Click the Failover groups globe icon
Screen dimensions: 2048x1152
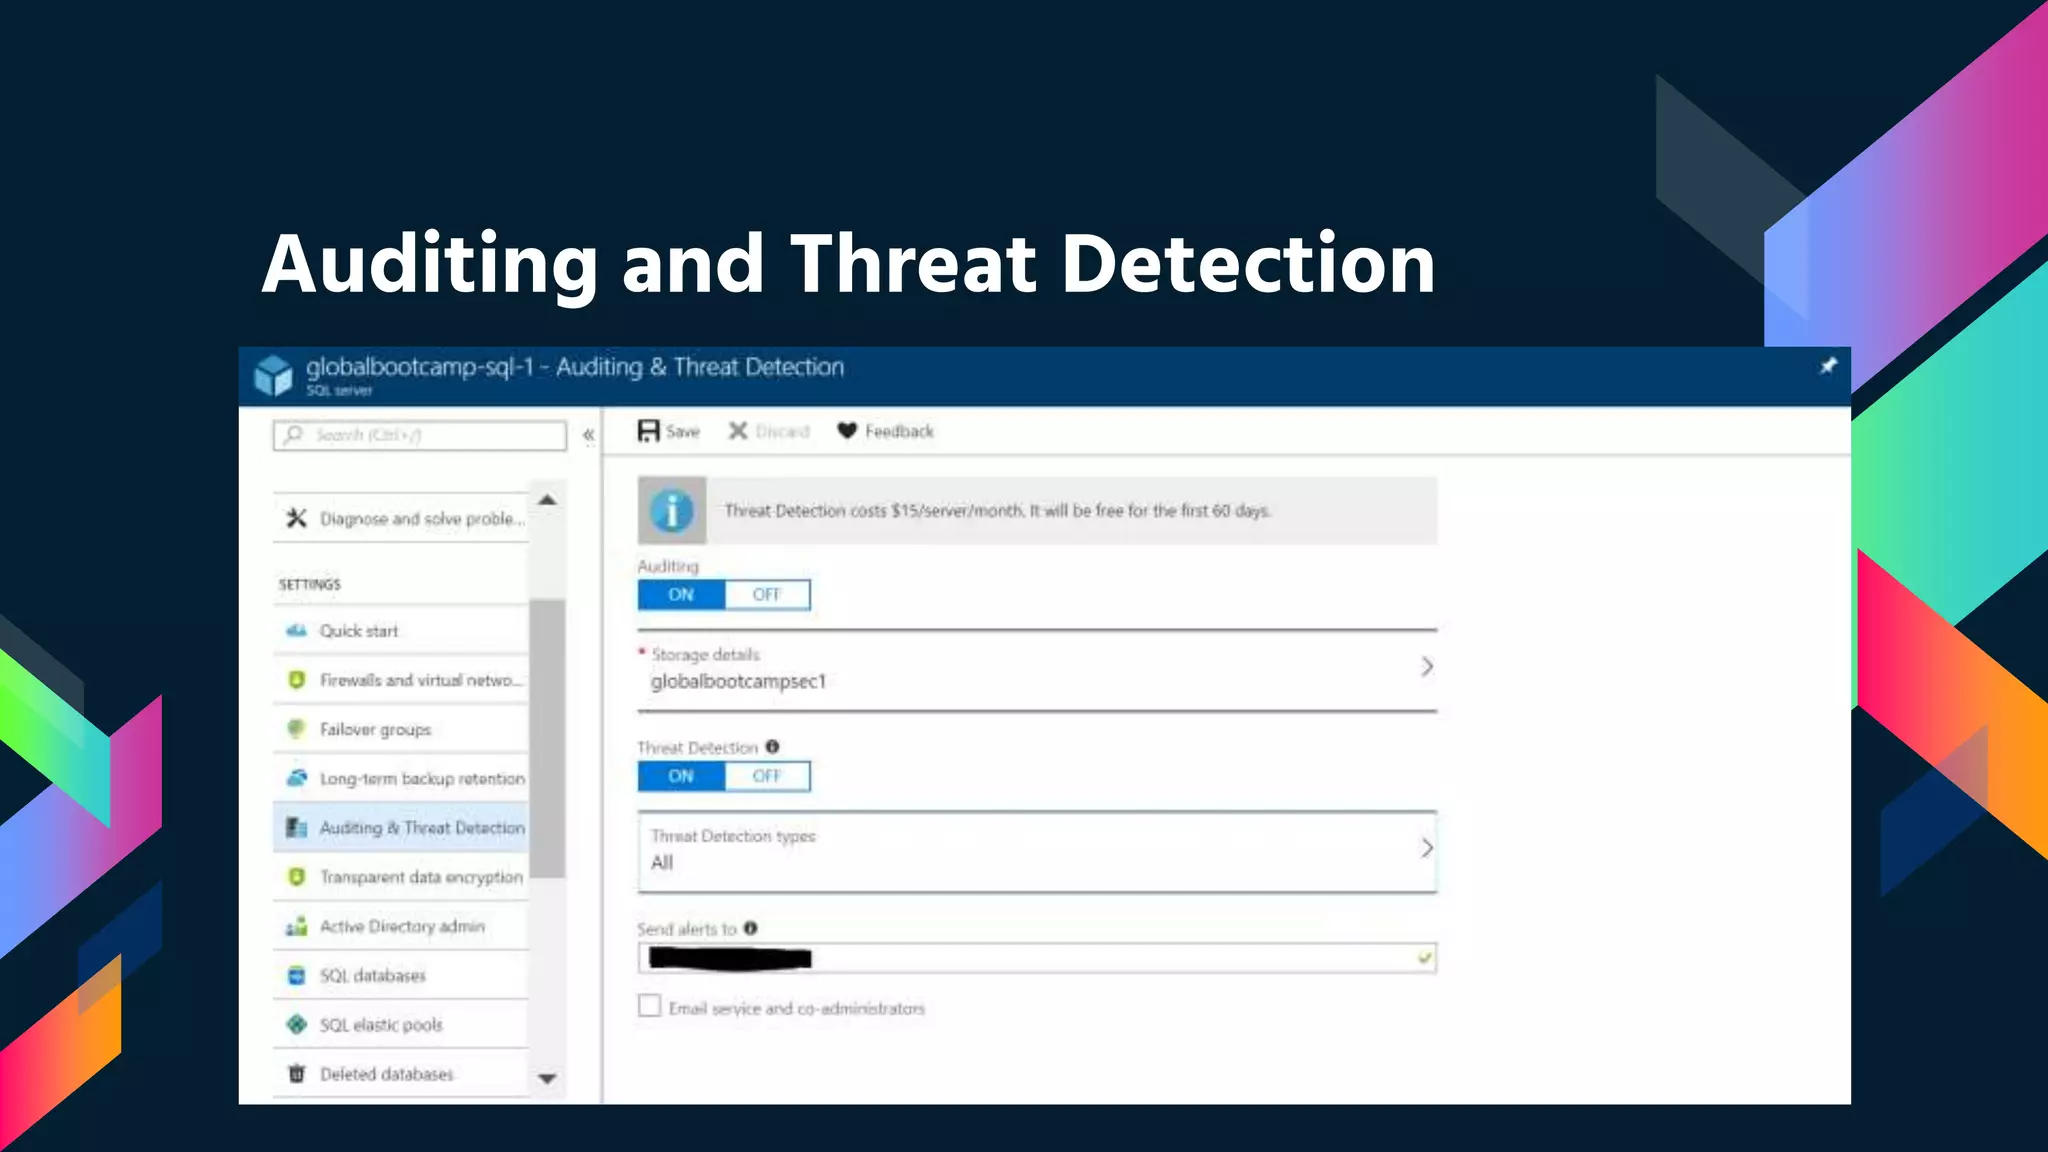coord(296,729)
